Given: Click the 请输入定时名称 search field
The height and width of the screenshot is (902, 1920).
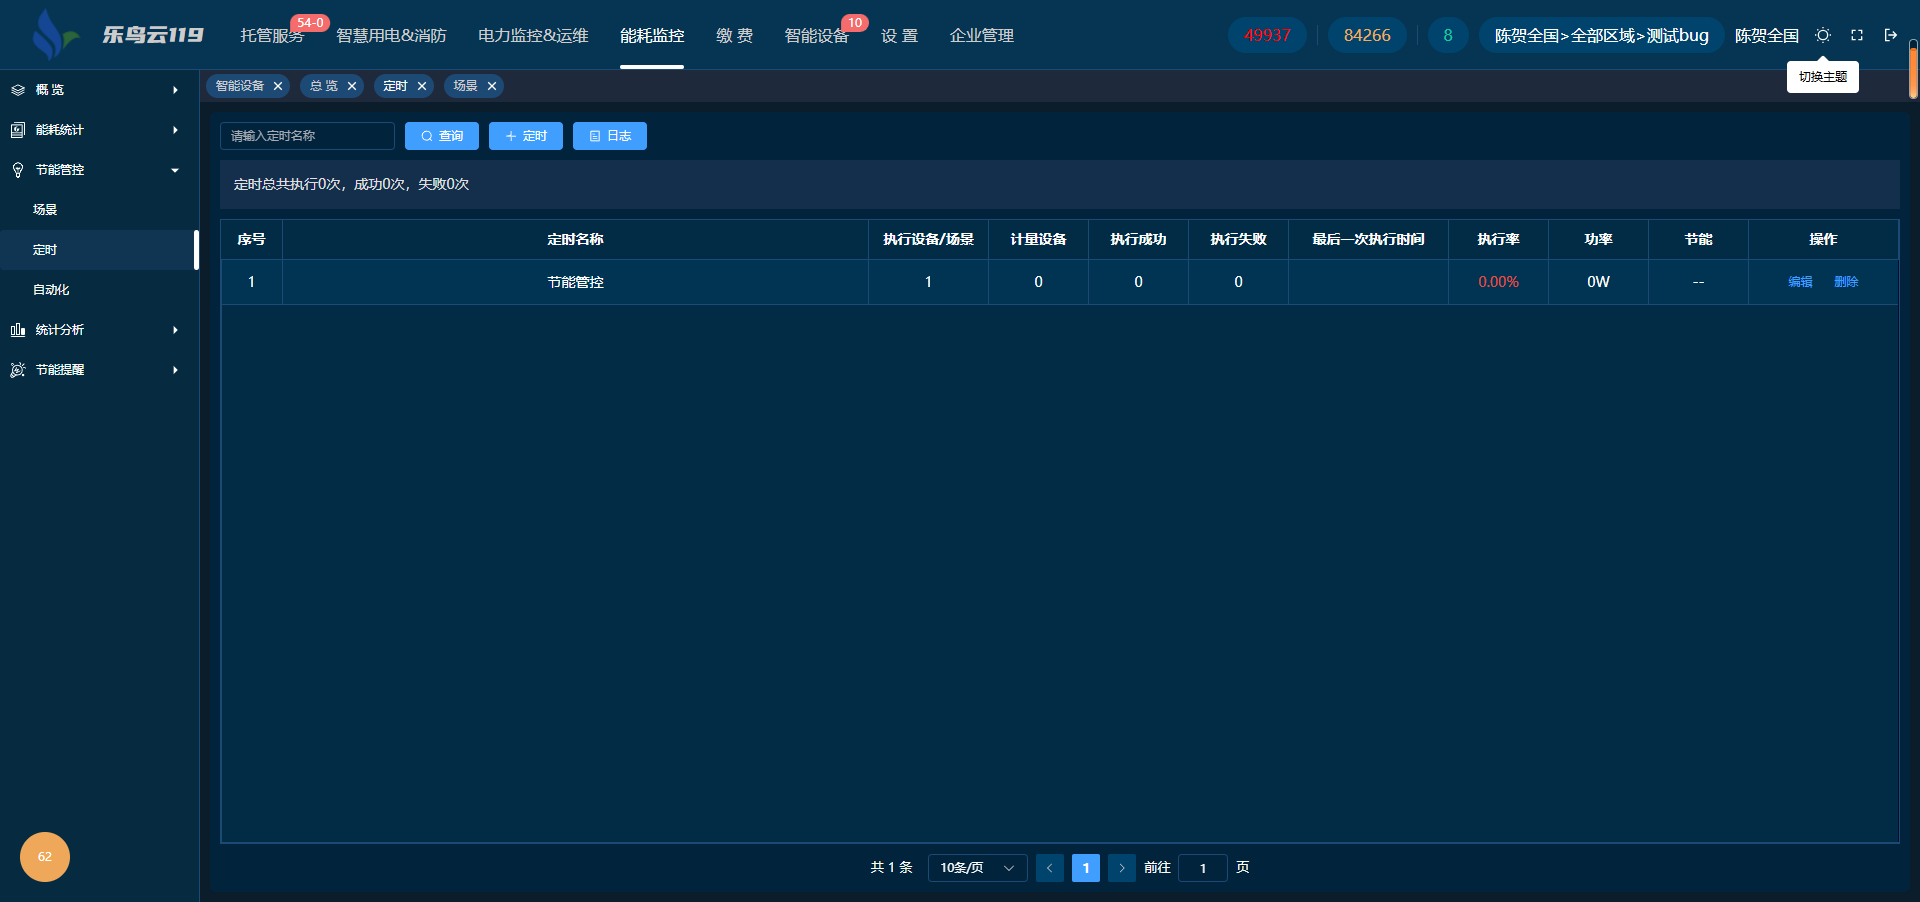Looking at the screenshot, I should point(307,136).
